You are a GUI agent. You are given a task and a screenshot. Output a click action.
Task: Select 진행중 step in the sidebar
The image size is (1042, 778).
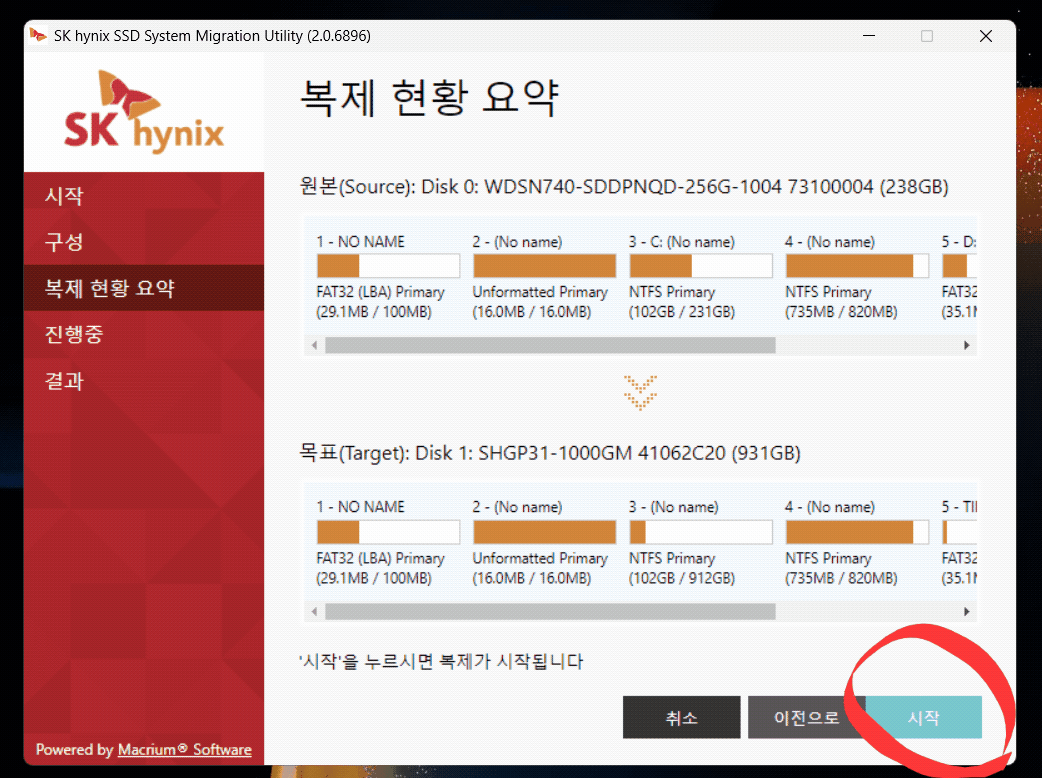[144, 334]
